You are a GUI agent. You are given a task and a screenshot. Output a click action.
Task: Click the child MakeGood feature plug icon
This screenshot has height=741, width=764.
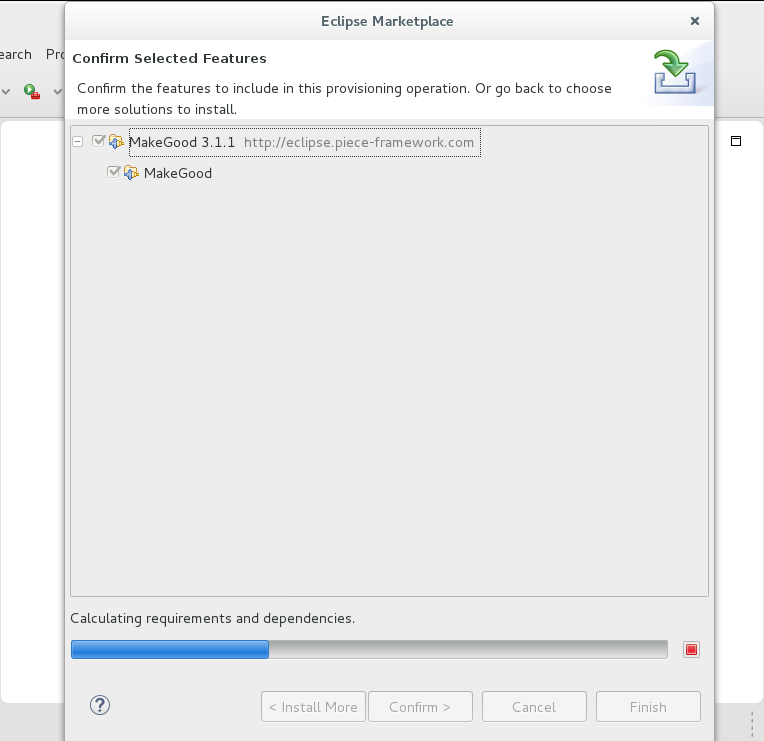(x=131, y=173)
